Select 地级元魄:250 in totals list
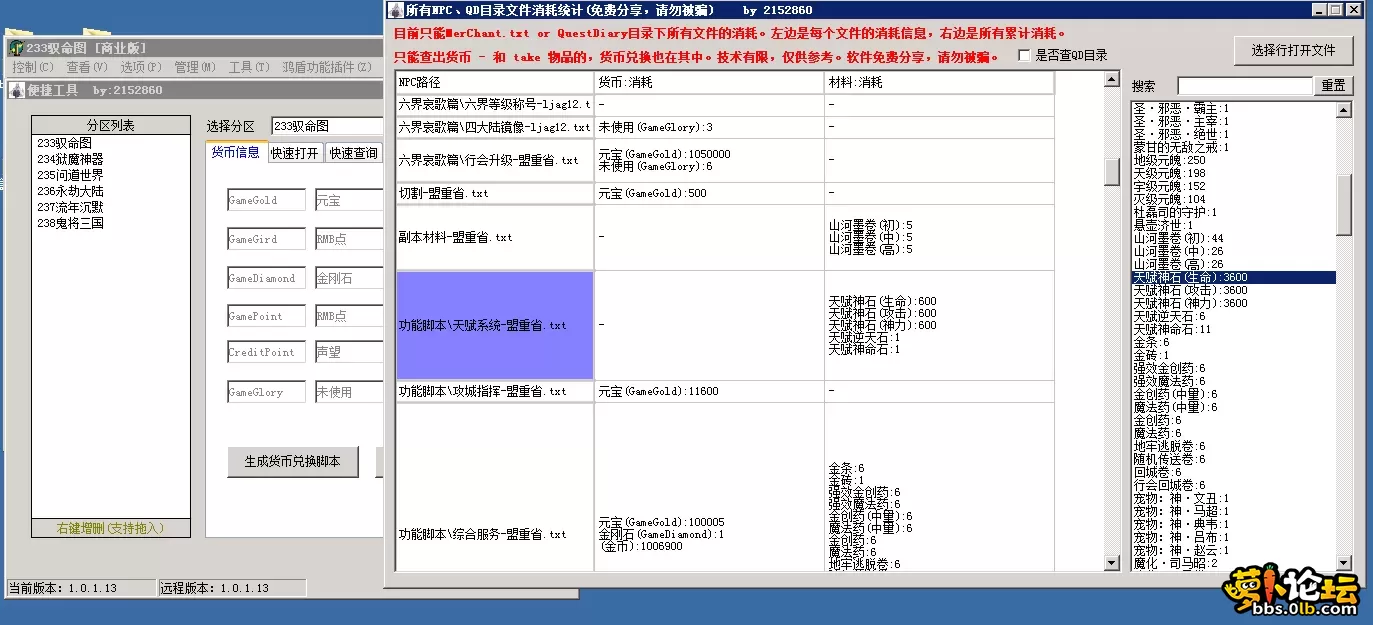The image size is (1373, 625). click(x=1234, y=160)
